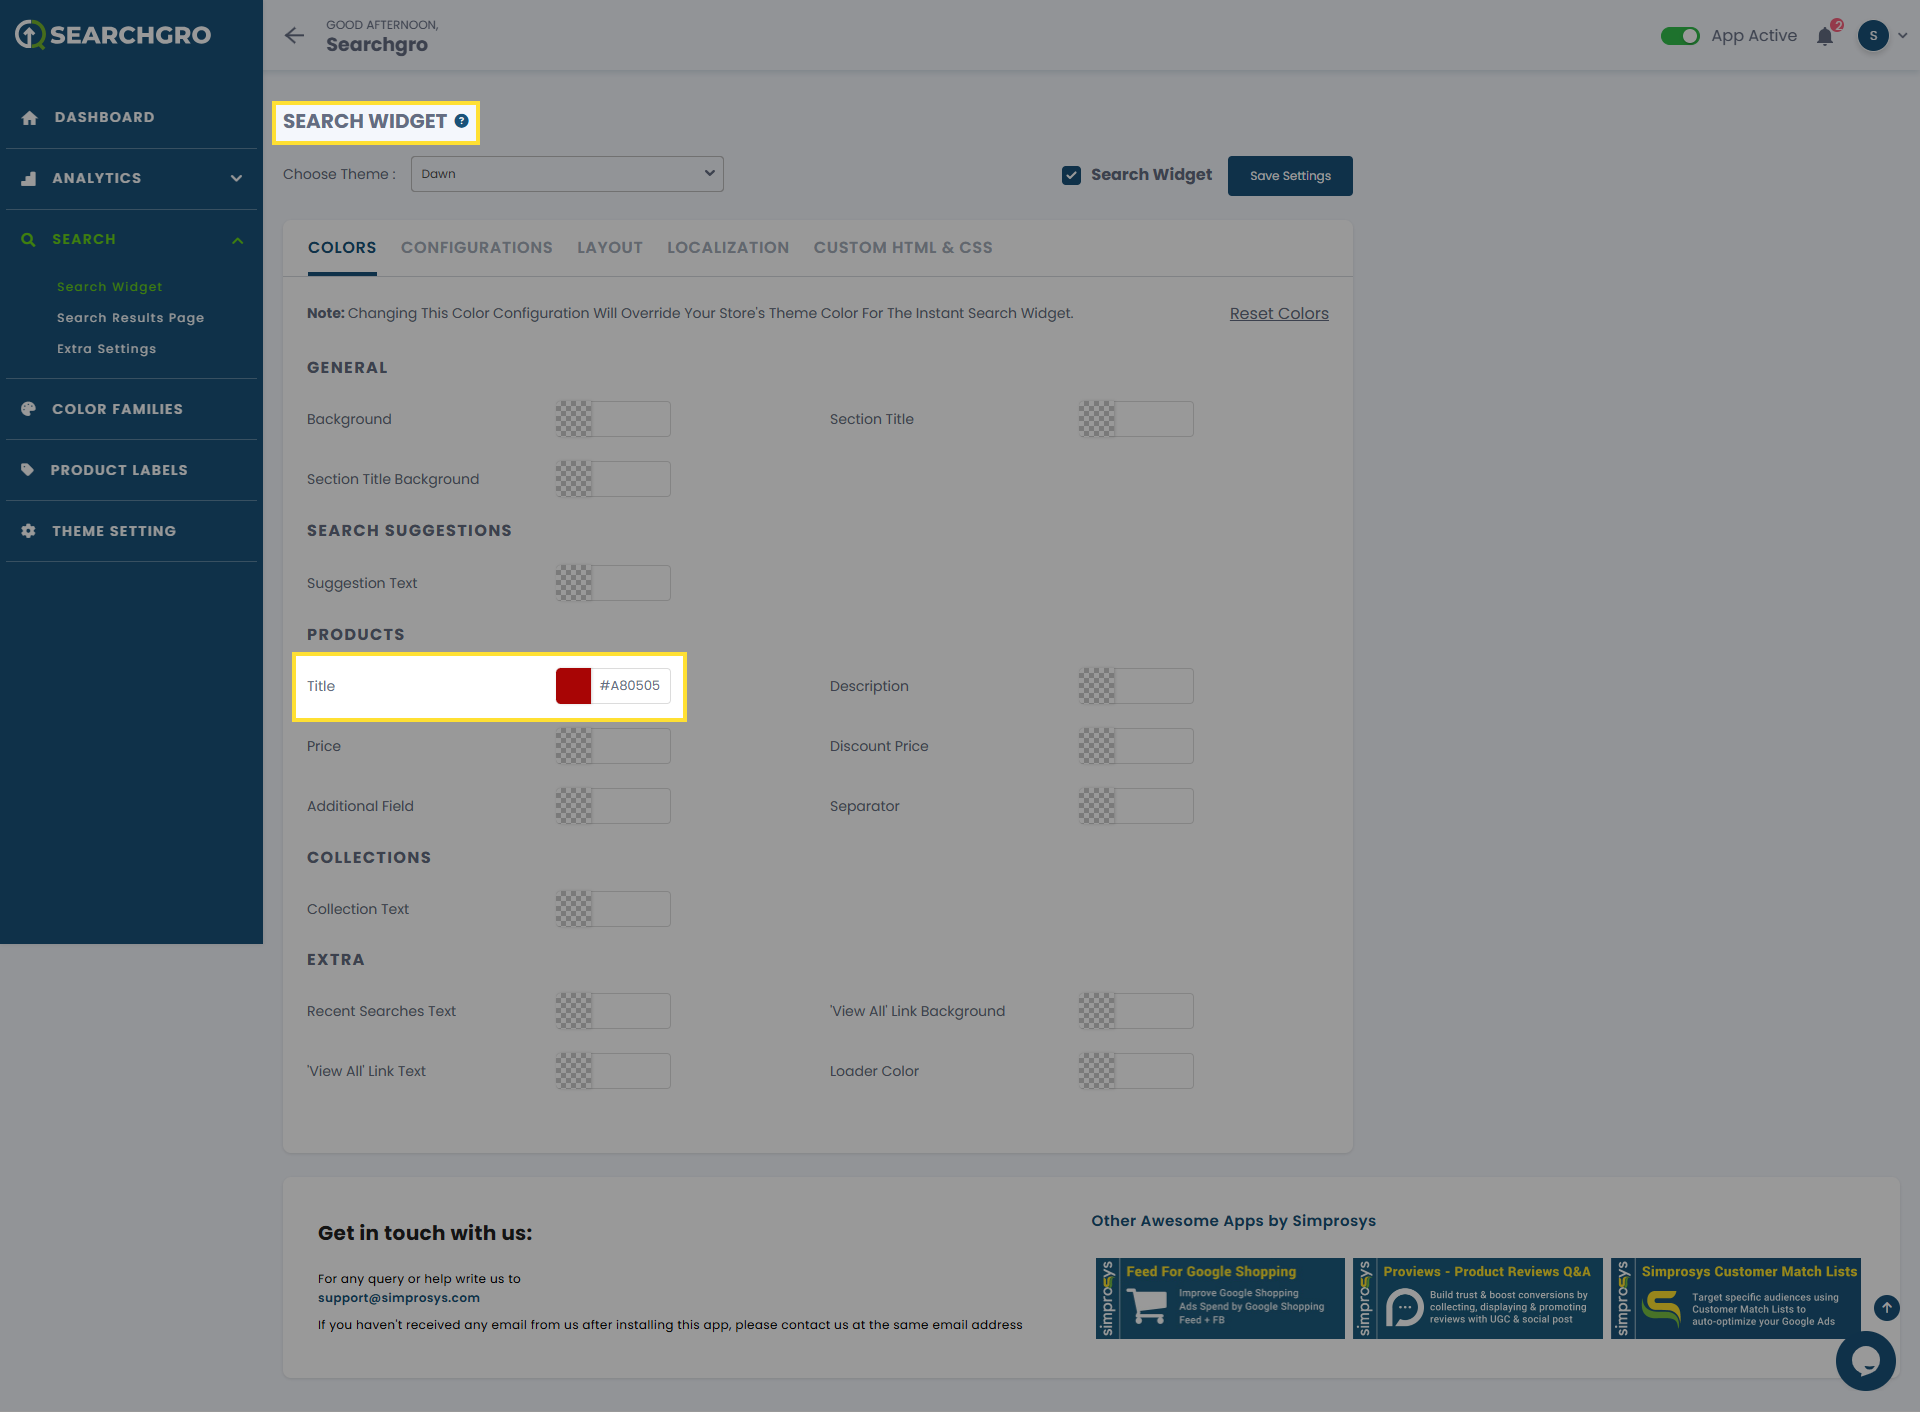Click the Theme Setting gear icon

pos(29,531)
